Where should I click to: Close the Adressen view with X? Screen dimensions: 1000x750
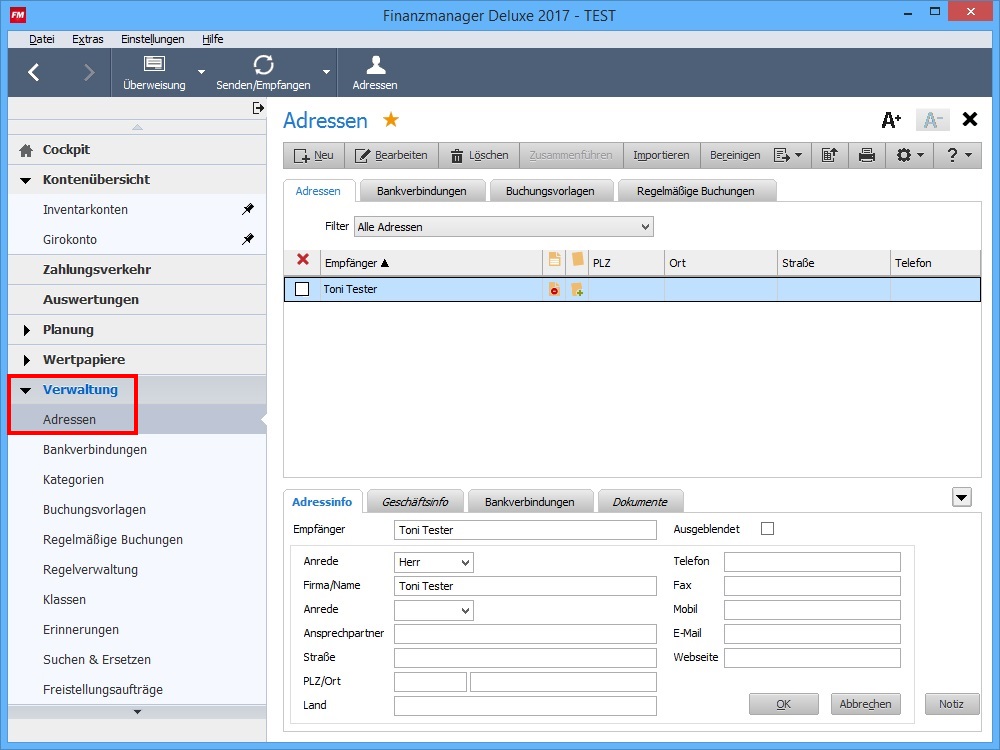coord(969,119)
